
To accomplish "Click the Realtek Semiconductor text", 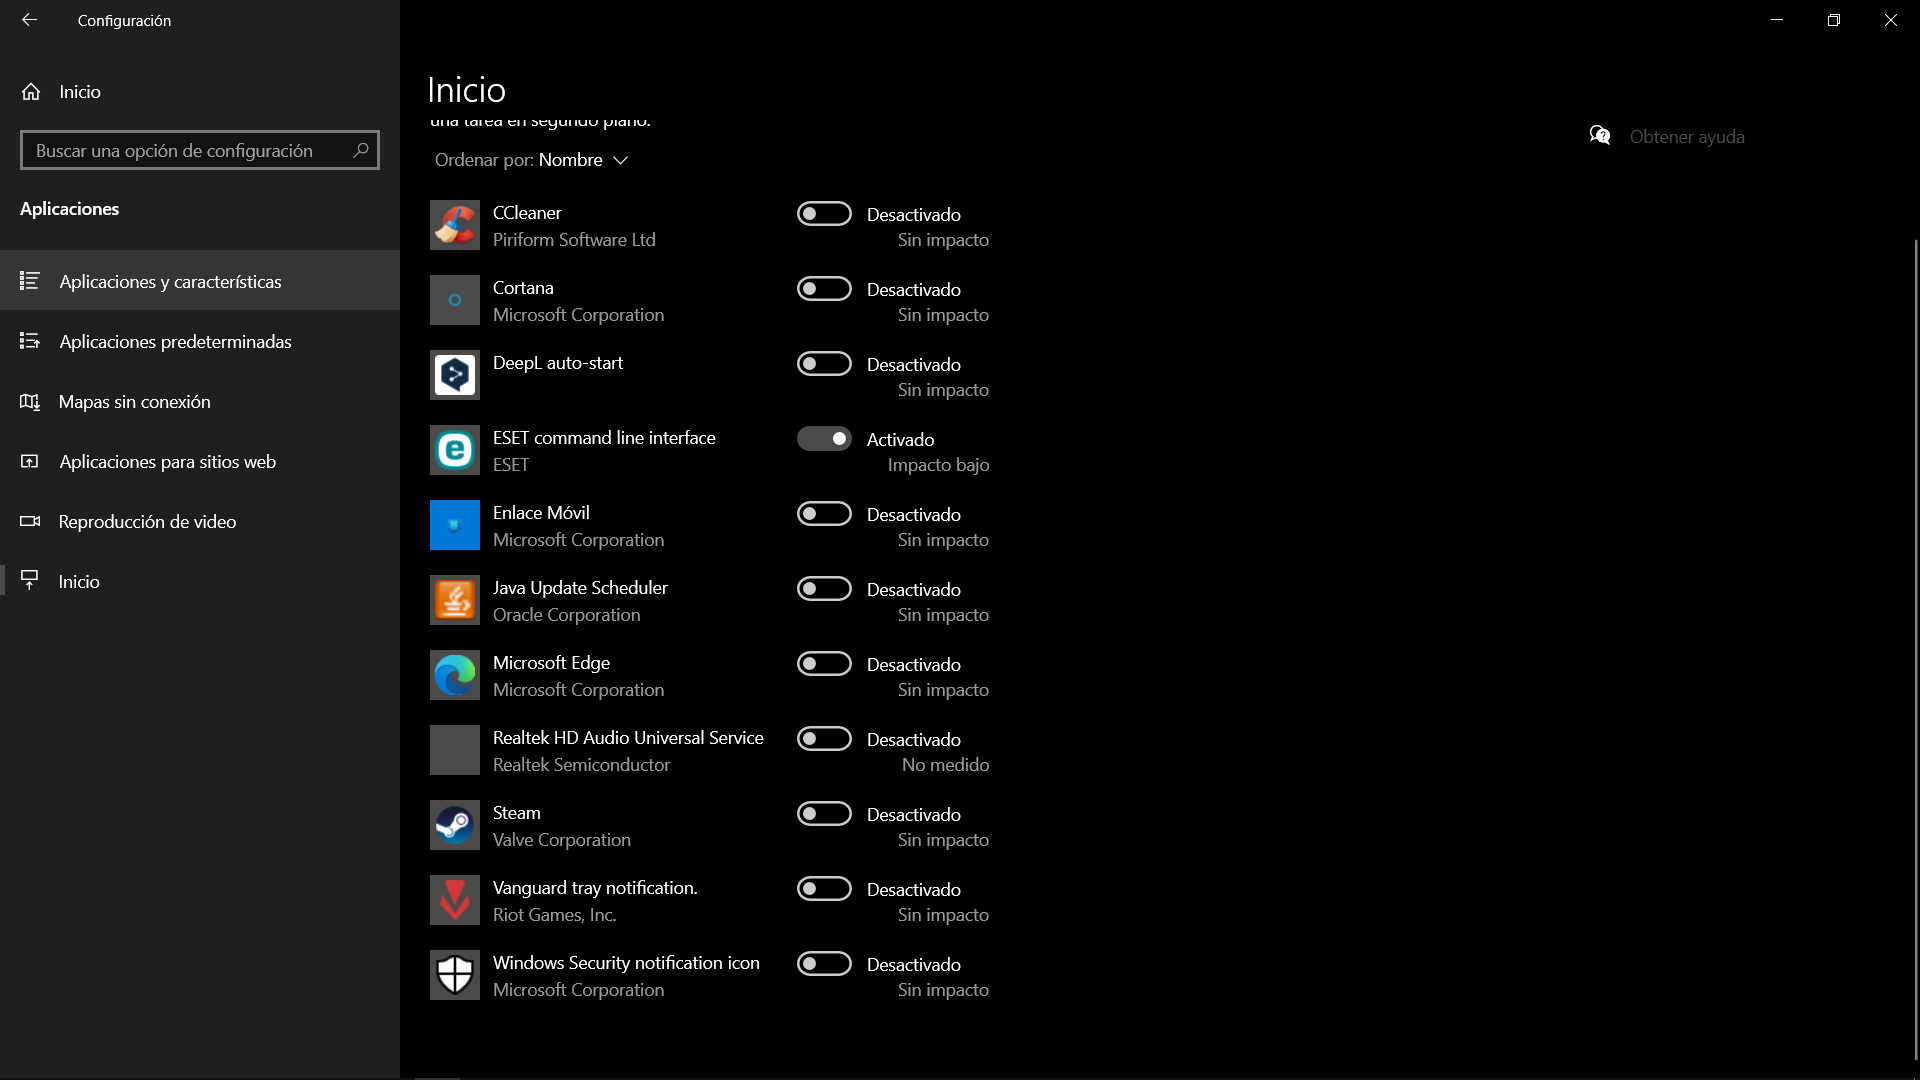I will pos(581,765).
